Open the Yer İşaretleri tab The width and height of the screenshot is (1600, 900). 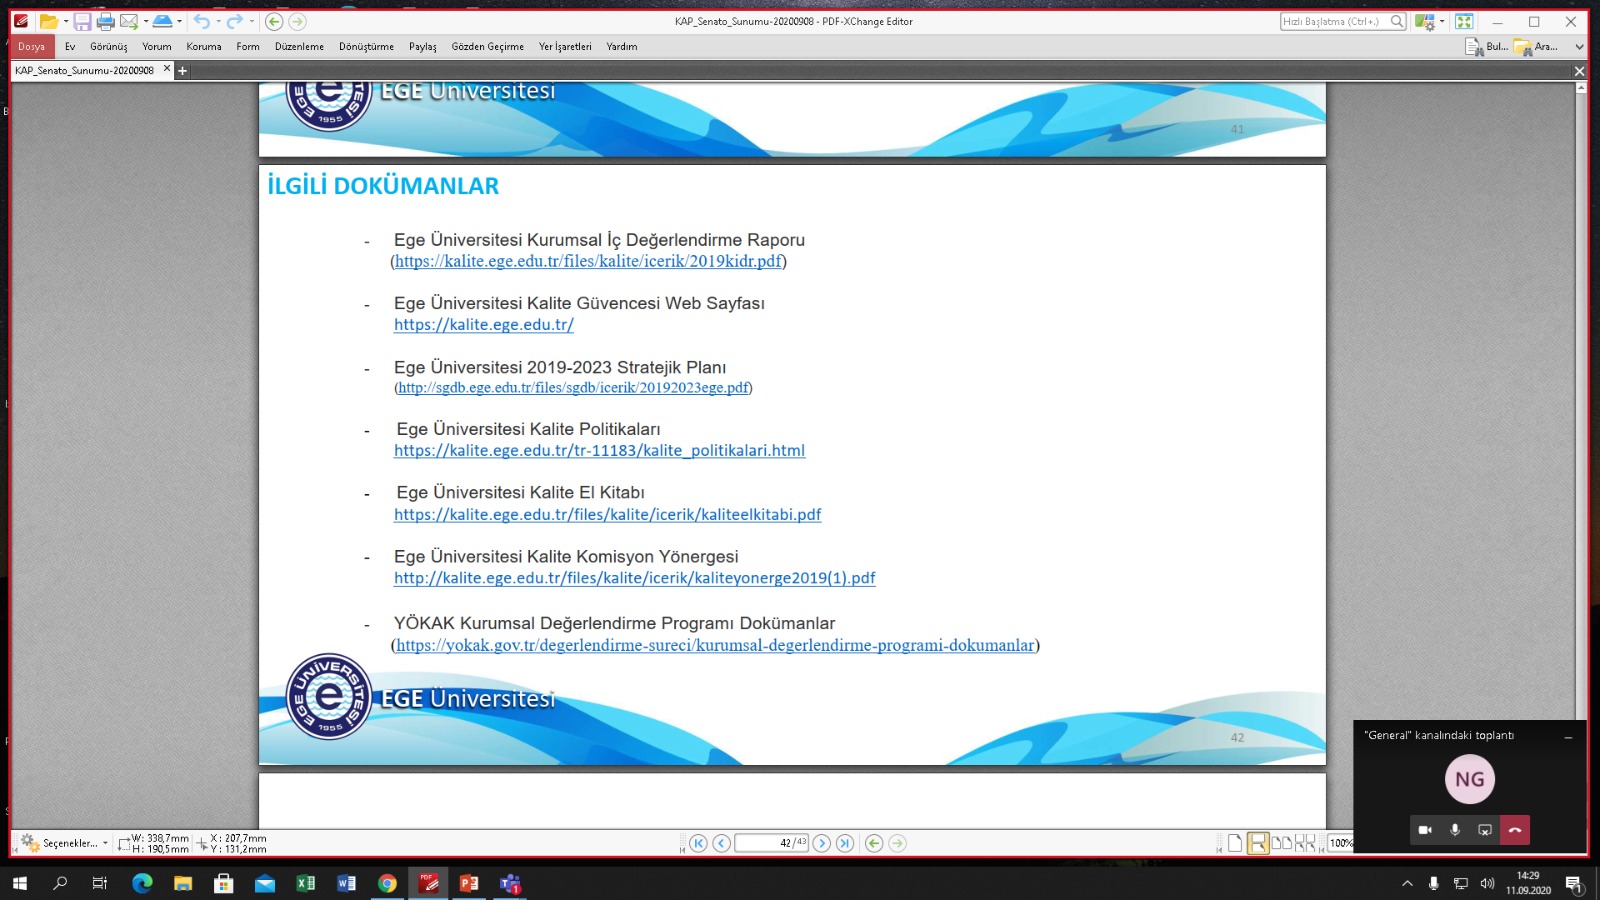pyautogui.click(x=565, y=46)
